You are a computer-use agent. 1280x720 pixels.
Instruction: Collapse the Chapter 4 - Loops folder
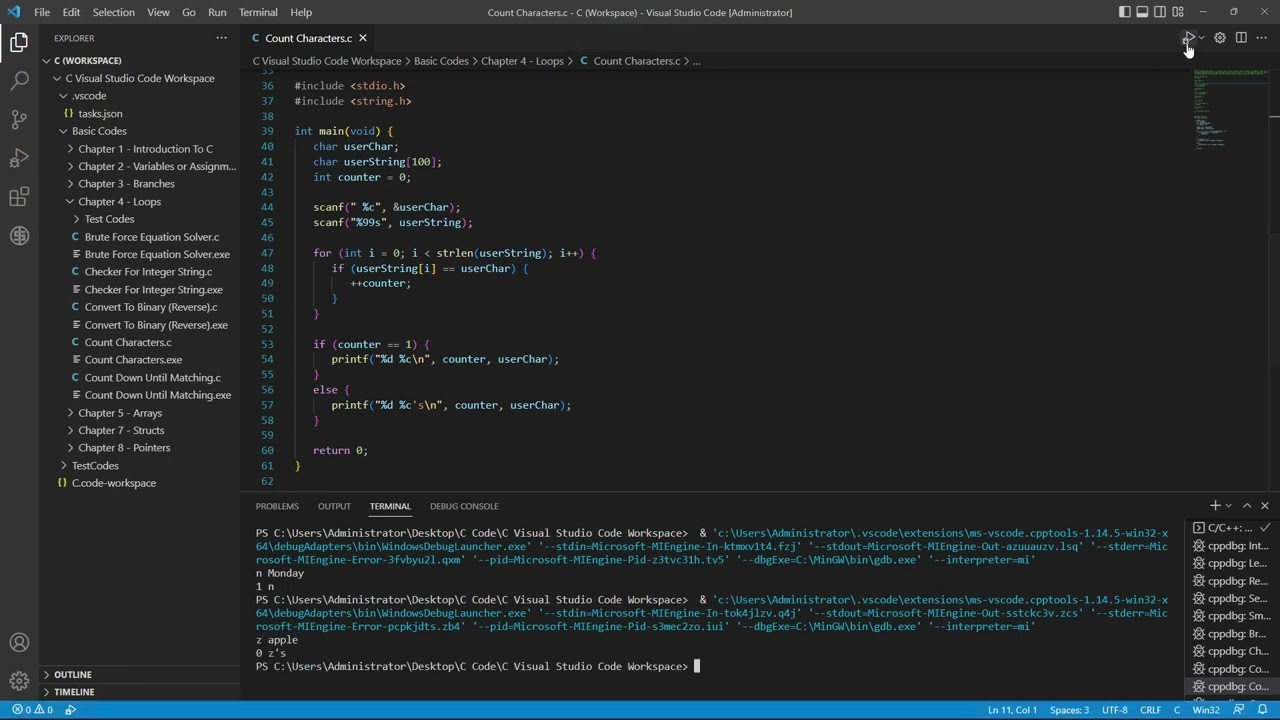click(x=140, y=202)
